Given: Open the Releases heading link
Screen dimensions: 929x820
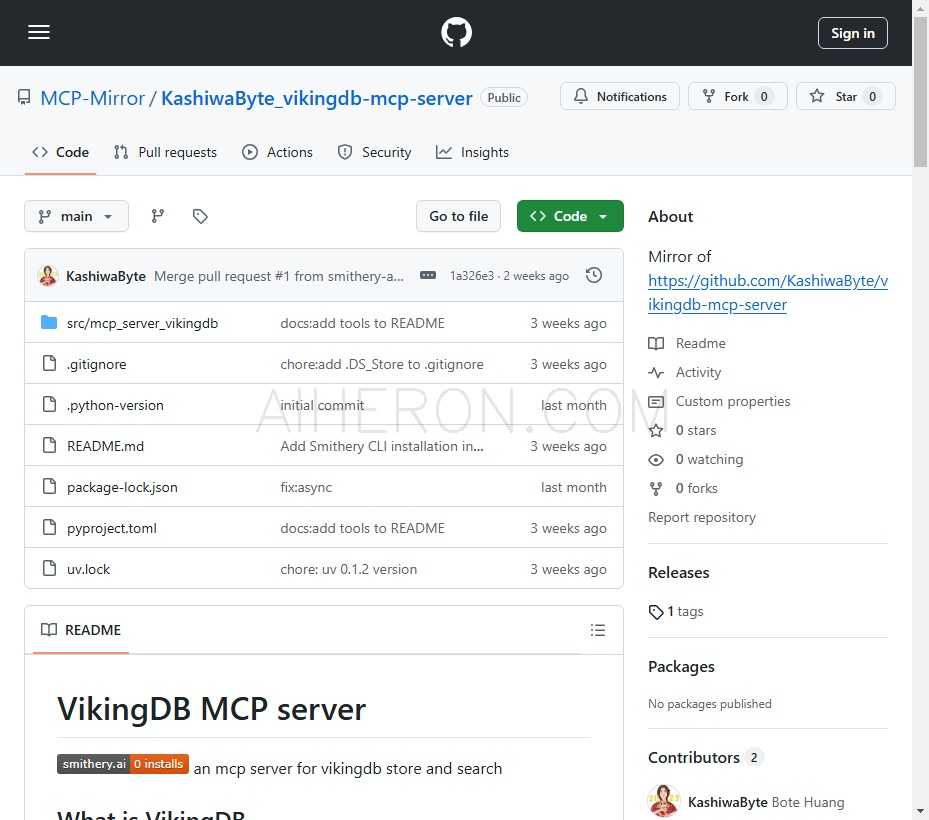Looking at the screenshot, I should pyautogui.click(x=678, y=572).
